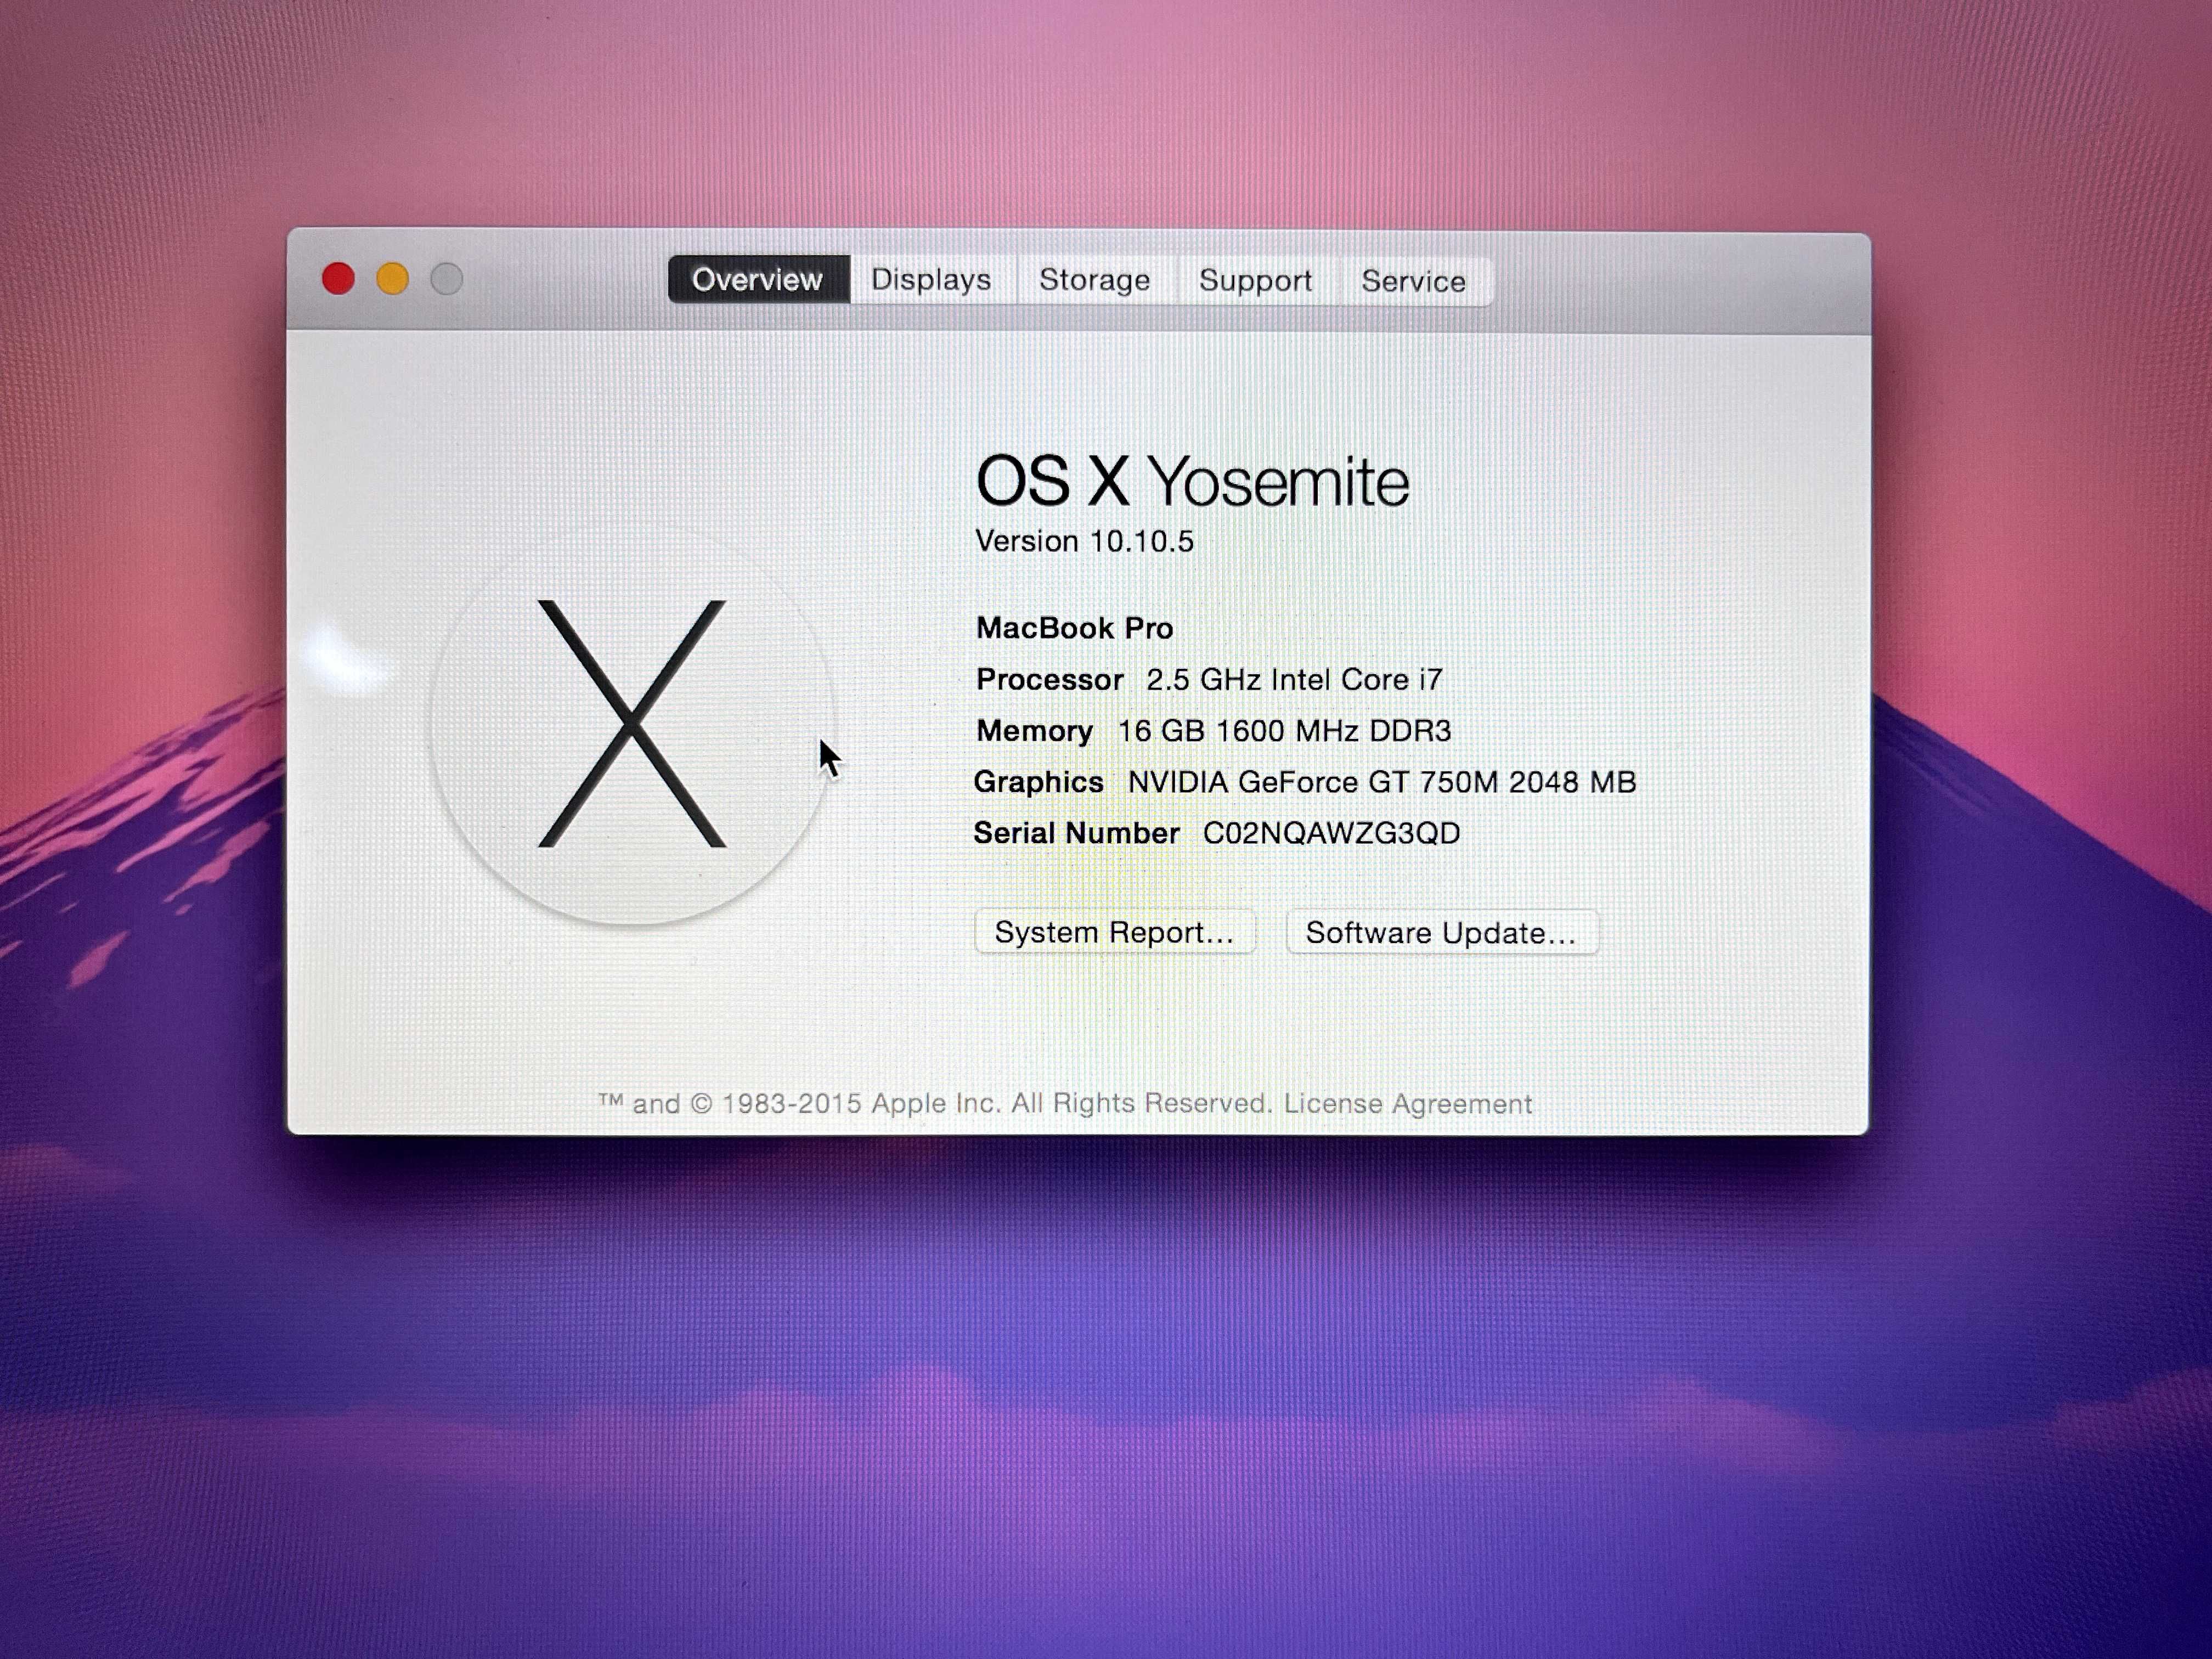Open the Storage tab
This screenshot has height=1659, width=2212.
pos(1095,280)
